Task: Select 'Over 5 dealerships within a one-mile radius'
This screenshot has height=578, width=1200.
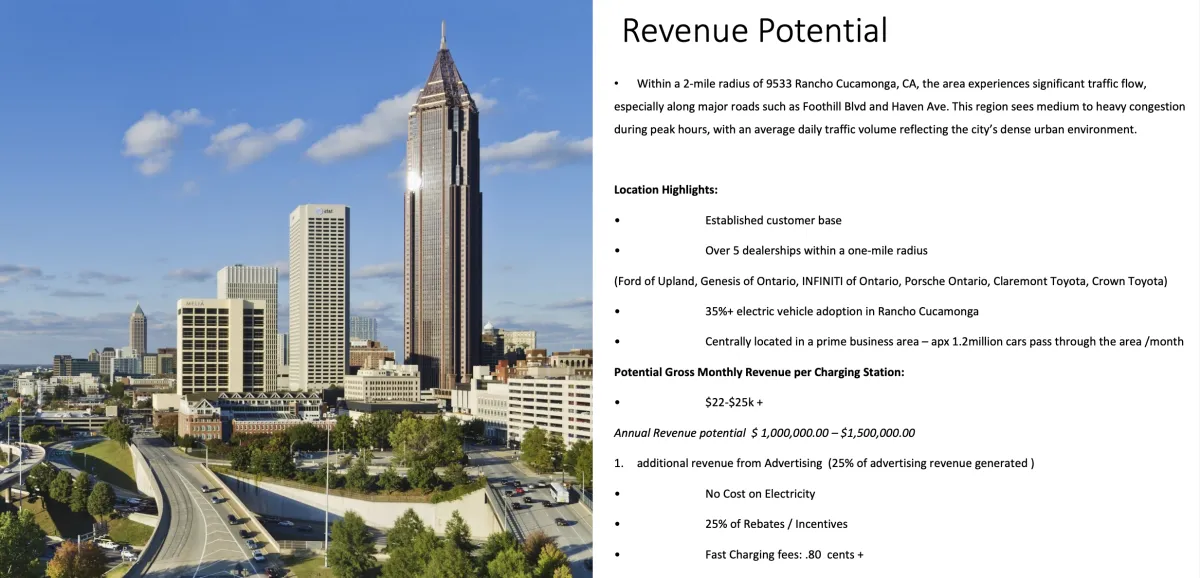Action: [x=816, y=250]
